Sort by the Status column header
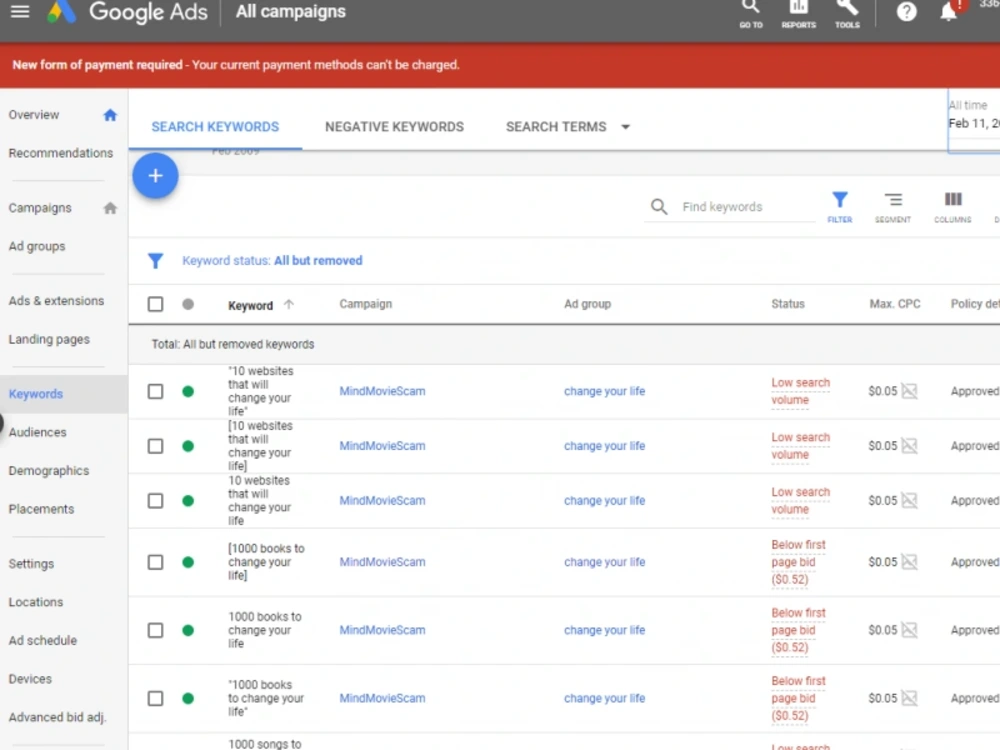This screenshot has height=750, width=1000. [788, 304]
